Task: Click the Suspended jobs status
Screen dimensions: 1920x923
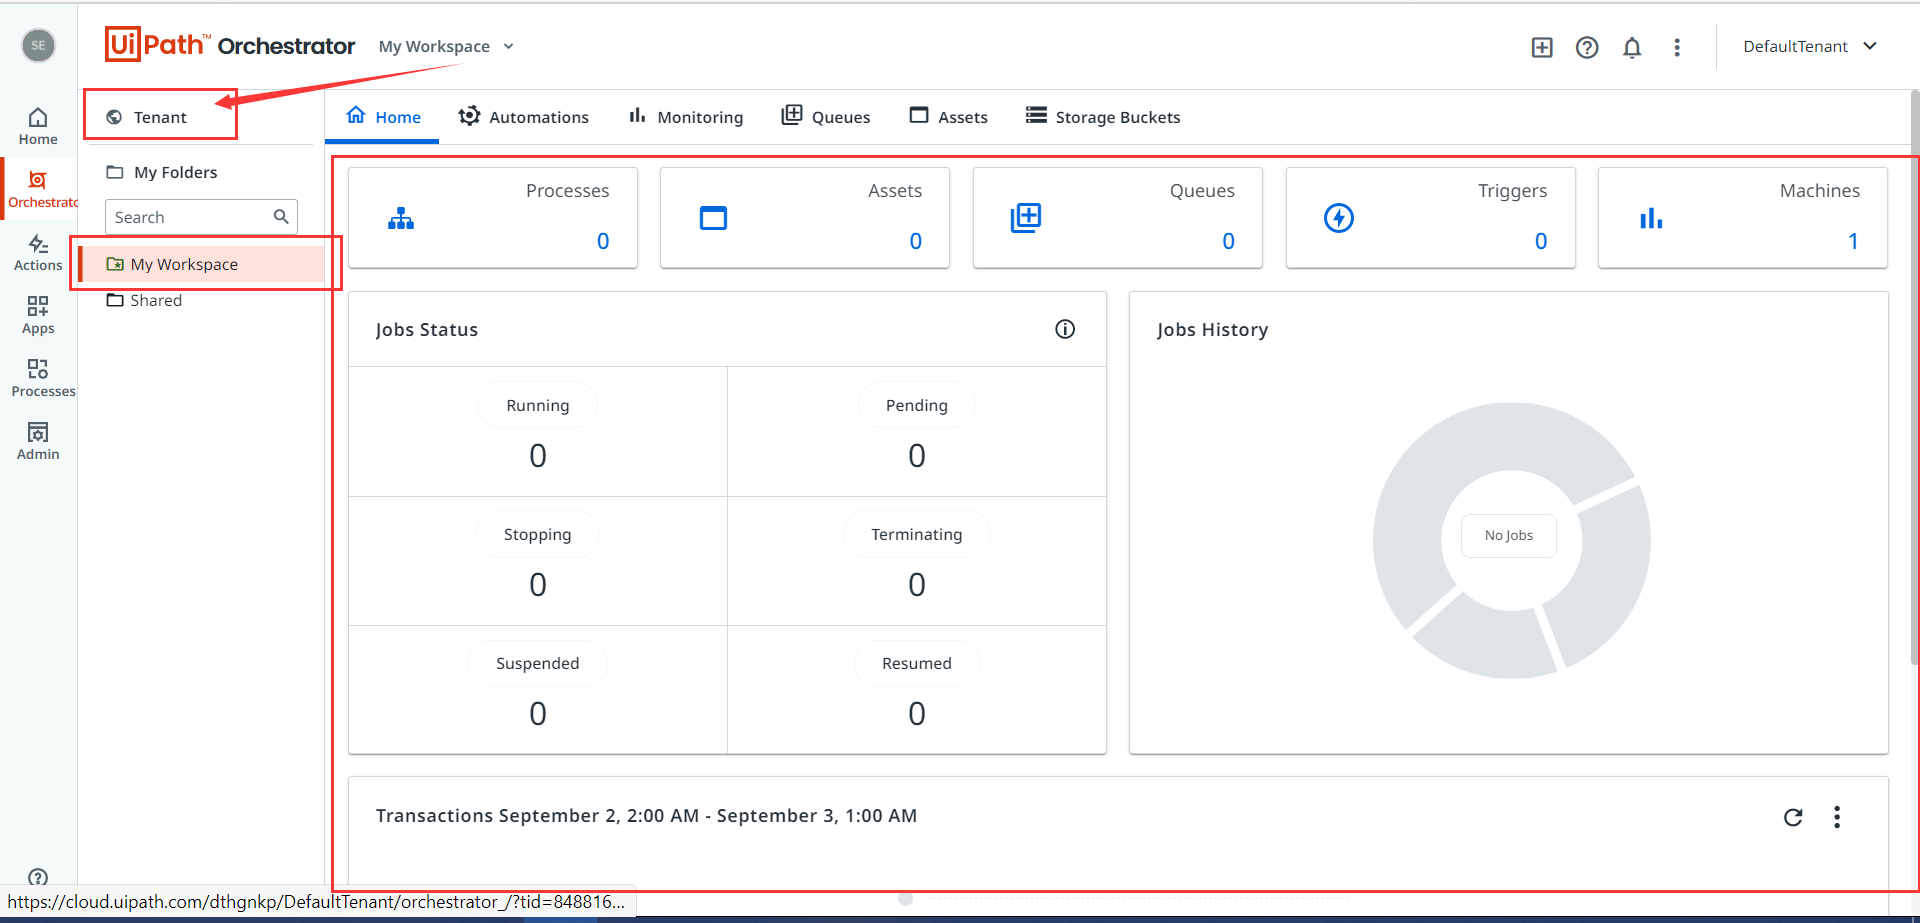Action: 538,663
